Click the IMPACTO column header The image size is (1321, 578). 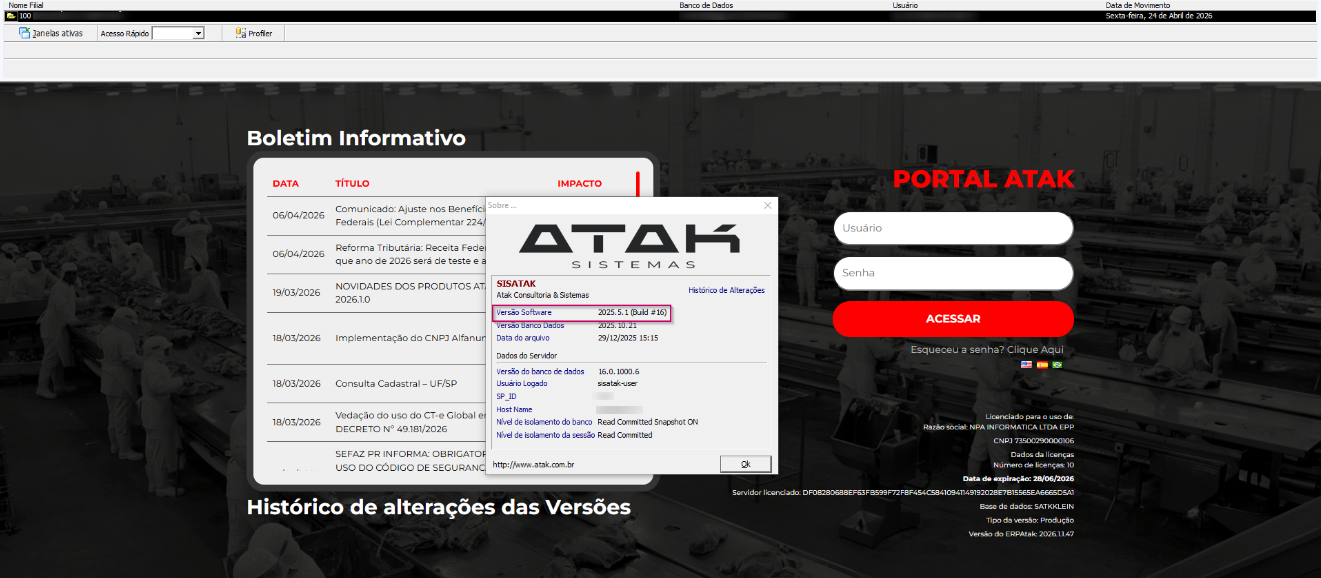[x=580, y=184]
